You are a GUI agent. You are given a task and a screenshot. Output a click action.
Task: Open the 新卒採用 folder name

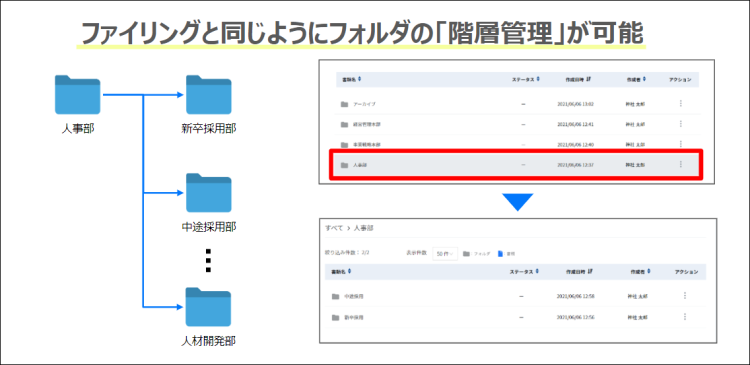coord(354,318)
